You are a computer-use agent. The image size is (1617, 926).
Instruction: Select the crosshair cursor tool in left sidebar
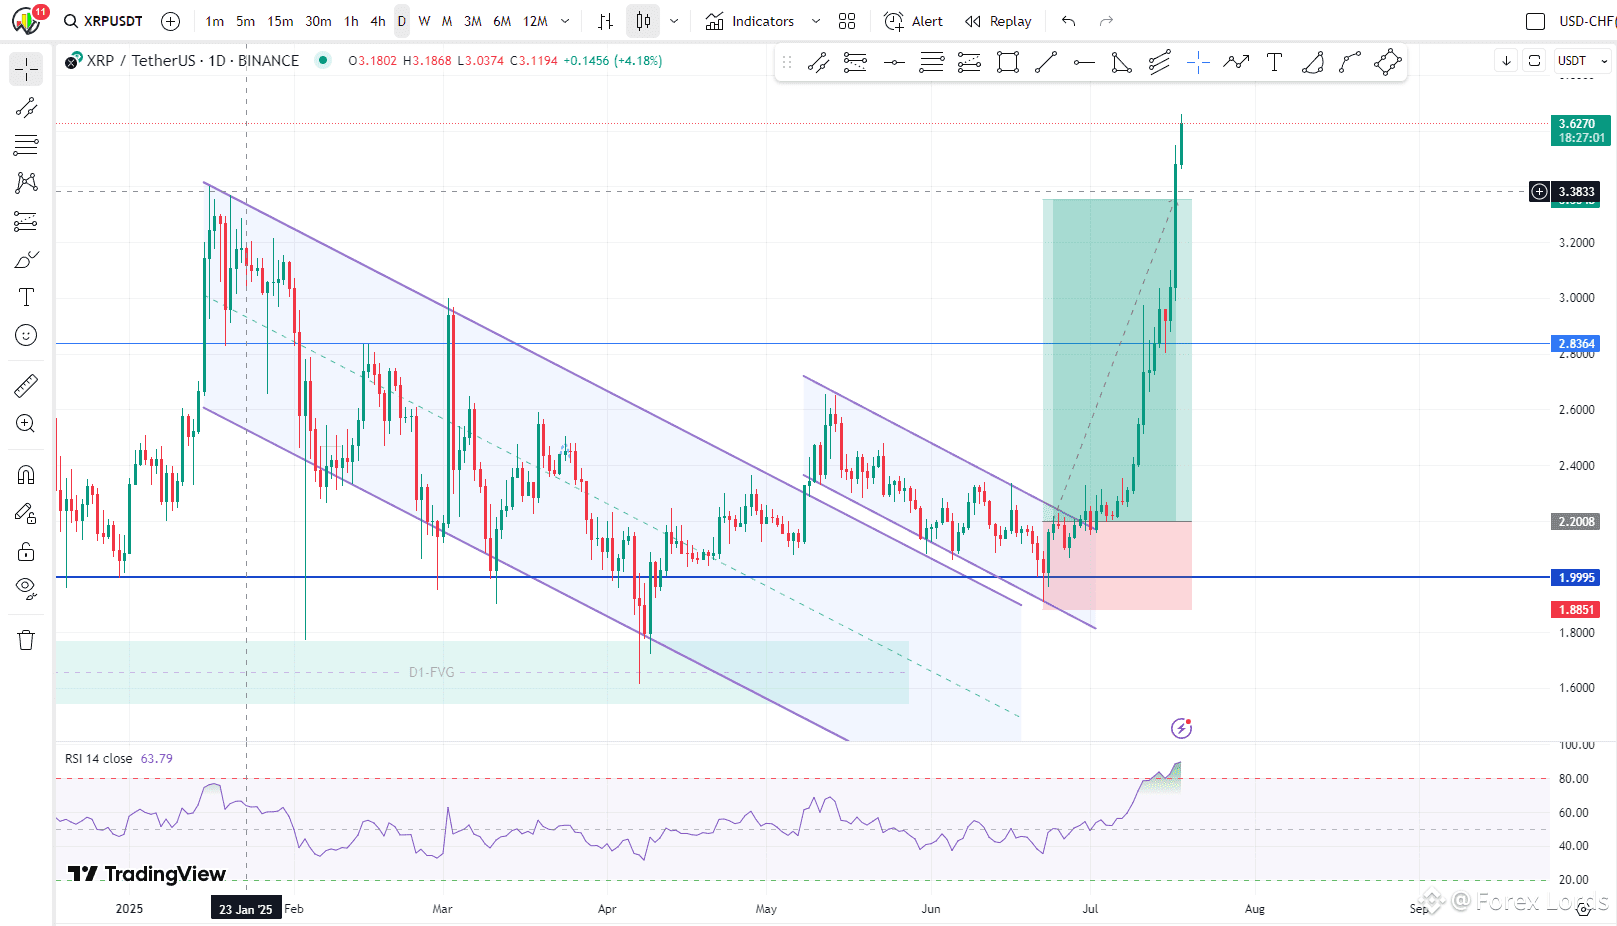(26, 69)
